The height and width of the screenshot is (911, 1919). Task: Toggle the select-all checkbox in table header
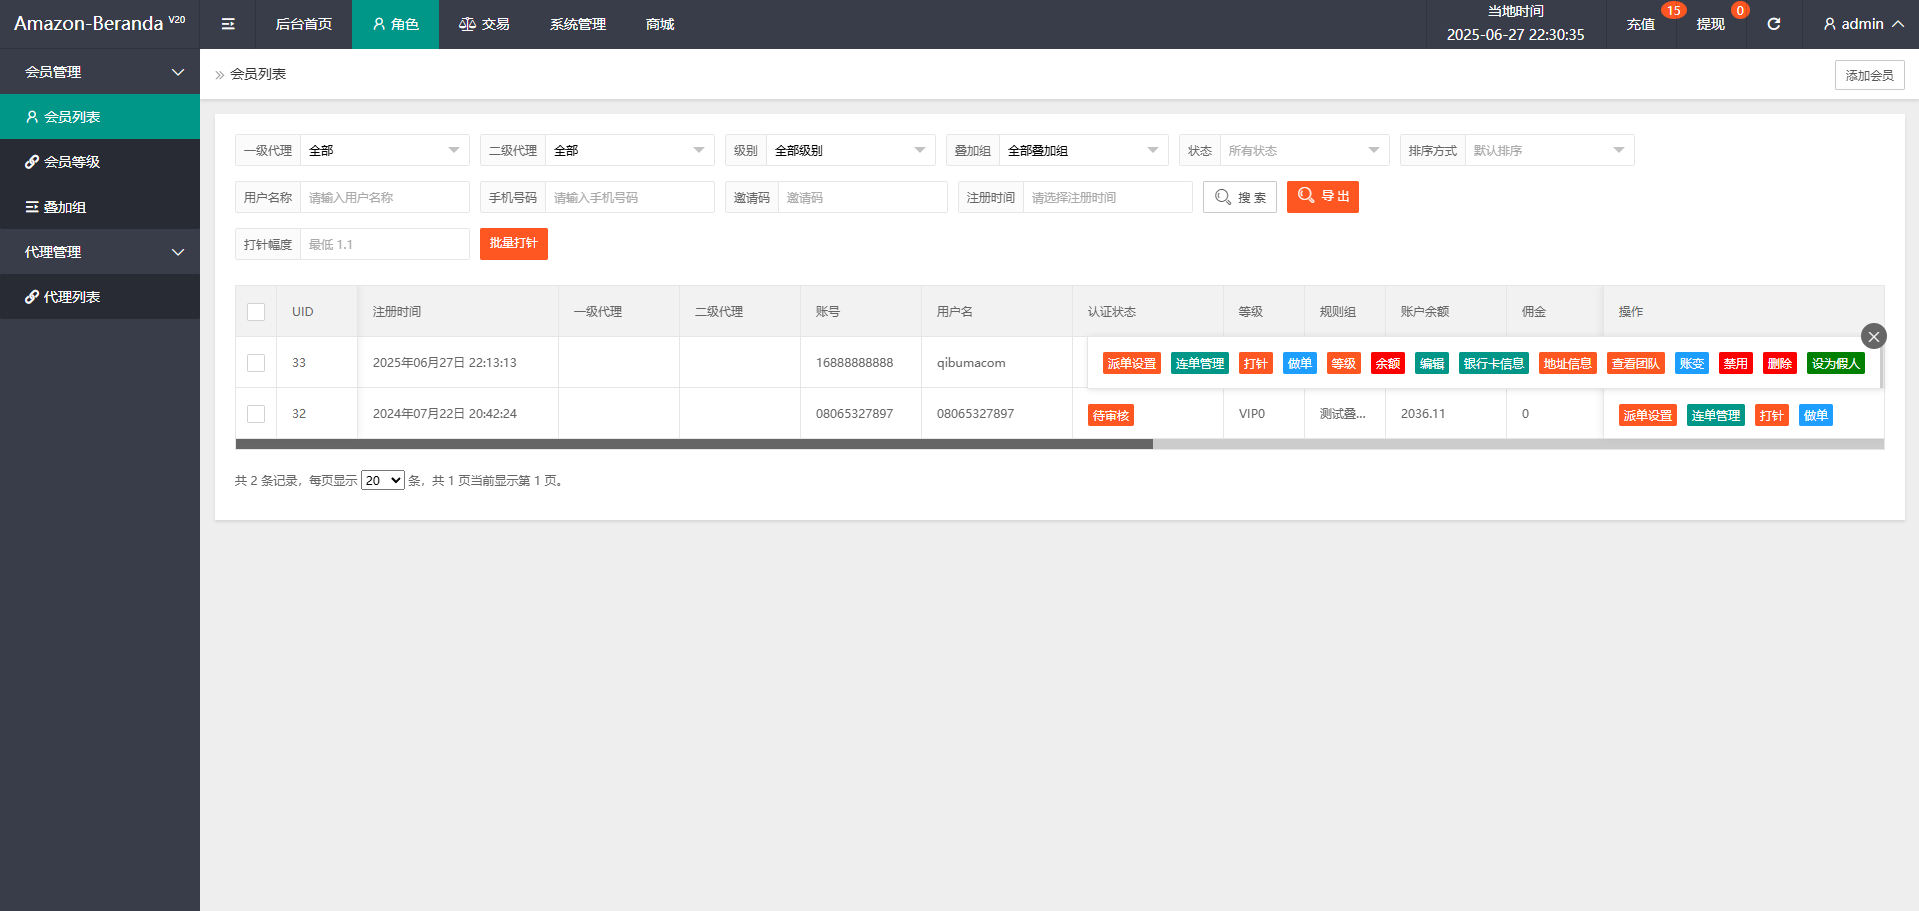256,312
